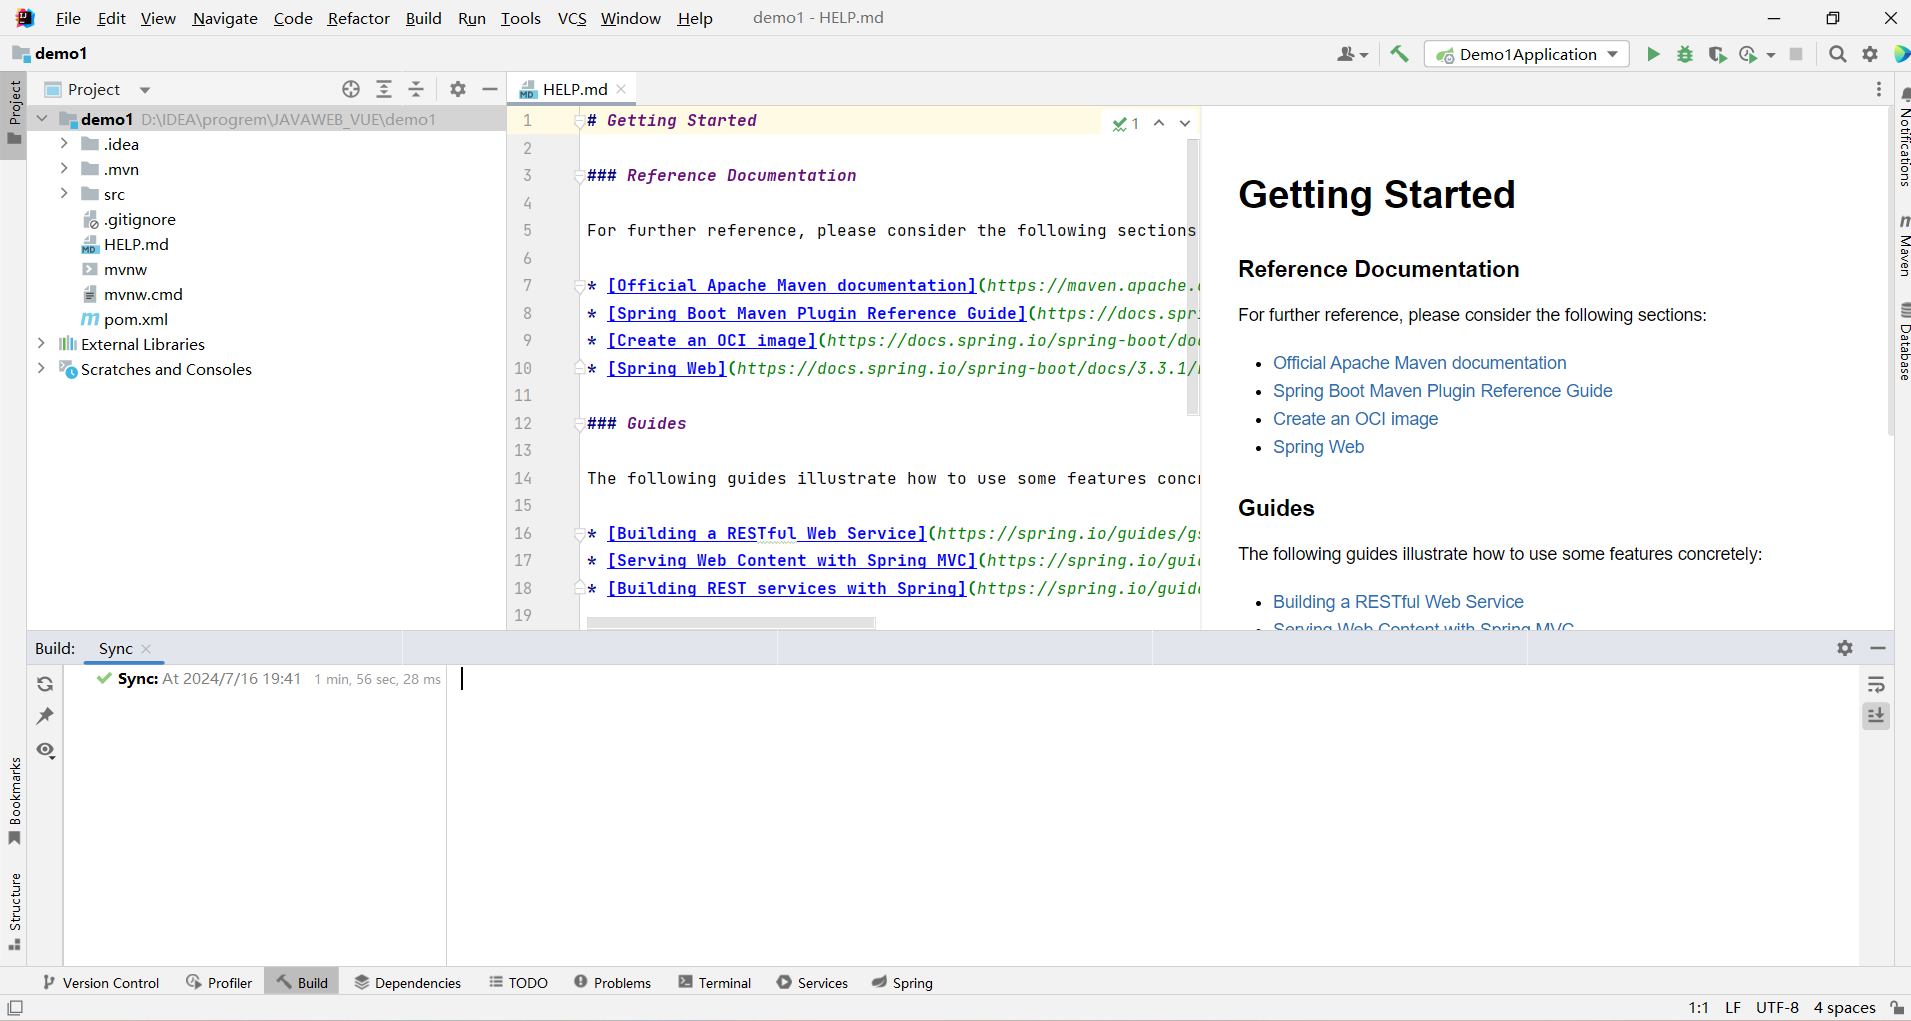
Task: Click the Stop square icon
Action: [1796, 54]
